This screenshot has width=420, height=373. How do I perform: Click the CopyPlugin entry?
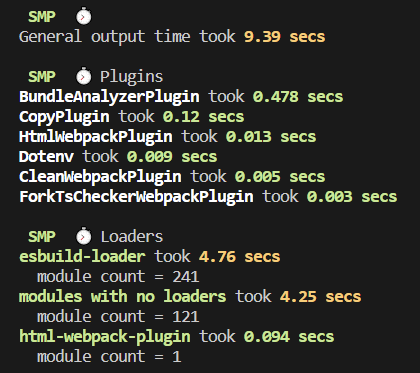[64, 117]
